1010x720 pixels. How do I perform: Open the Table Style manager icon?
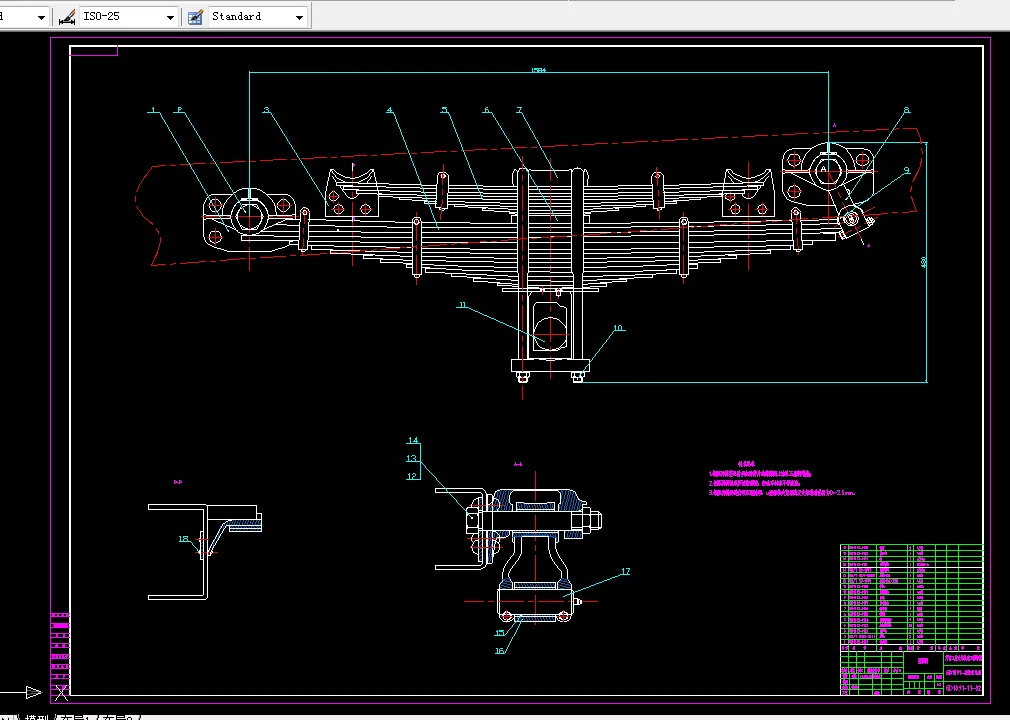pos(194,17)
